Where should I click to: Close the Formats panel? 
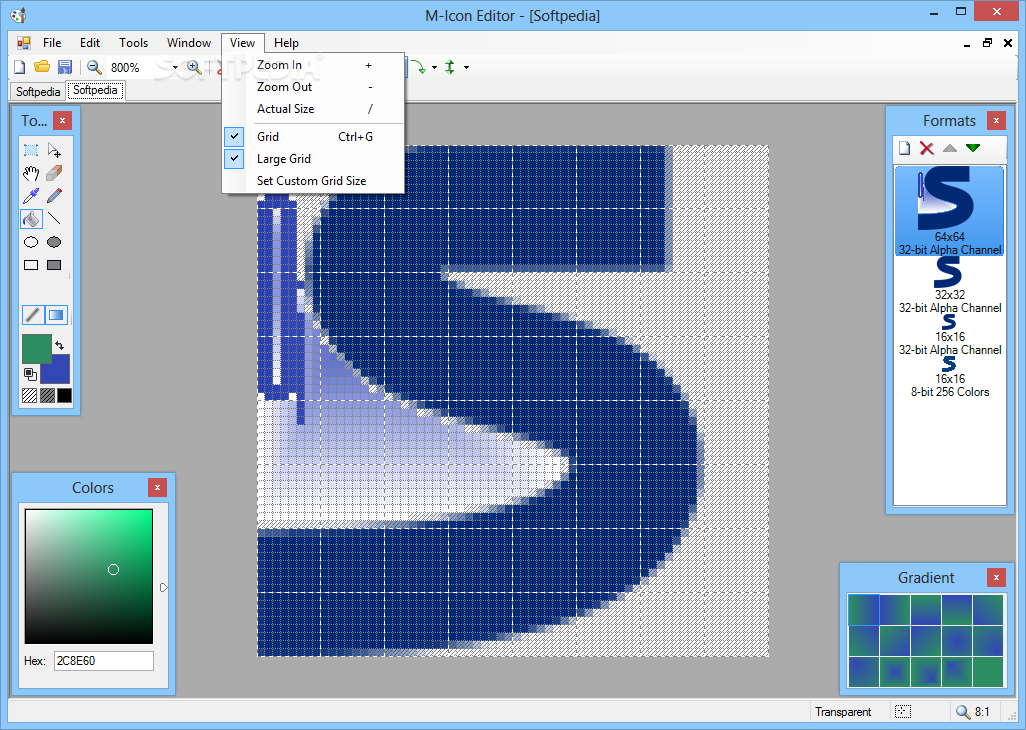[x=996, y=120]
